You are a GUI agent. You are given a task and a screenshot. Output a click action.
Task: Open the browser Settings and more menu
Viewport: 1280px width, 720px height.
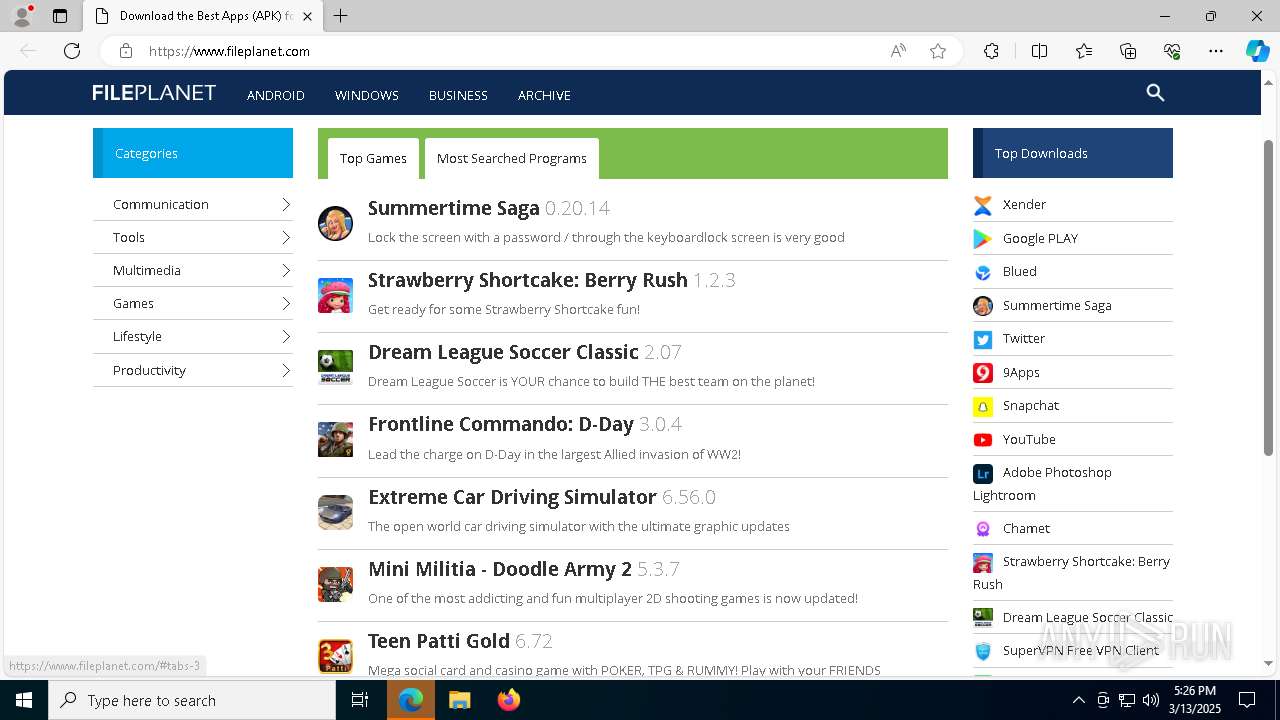click(x=1216, y=51)
